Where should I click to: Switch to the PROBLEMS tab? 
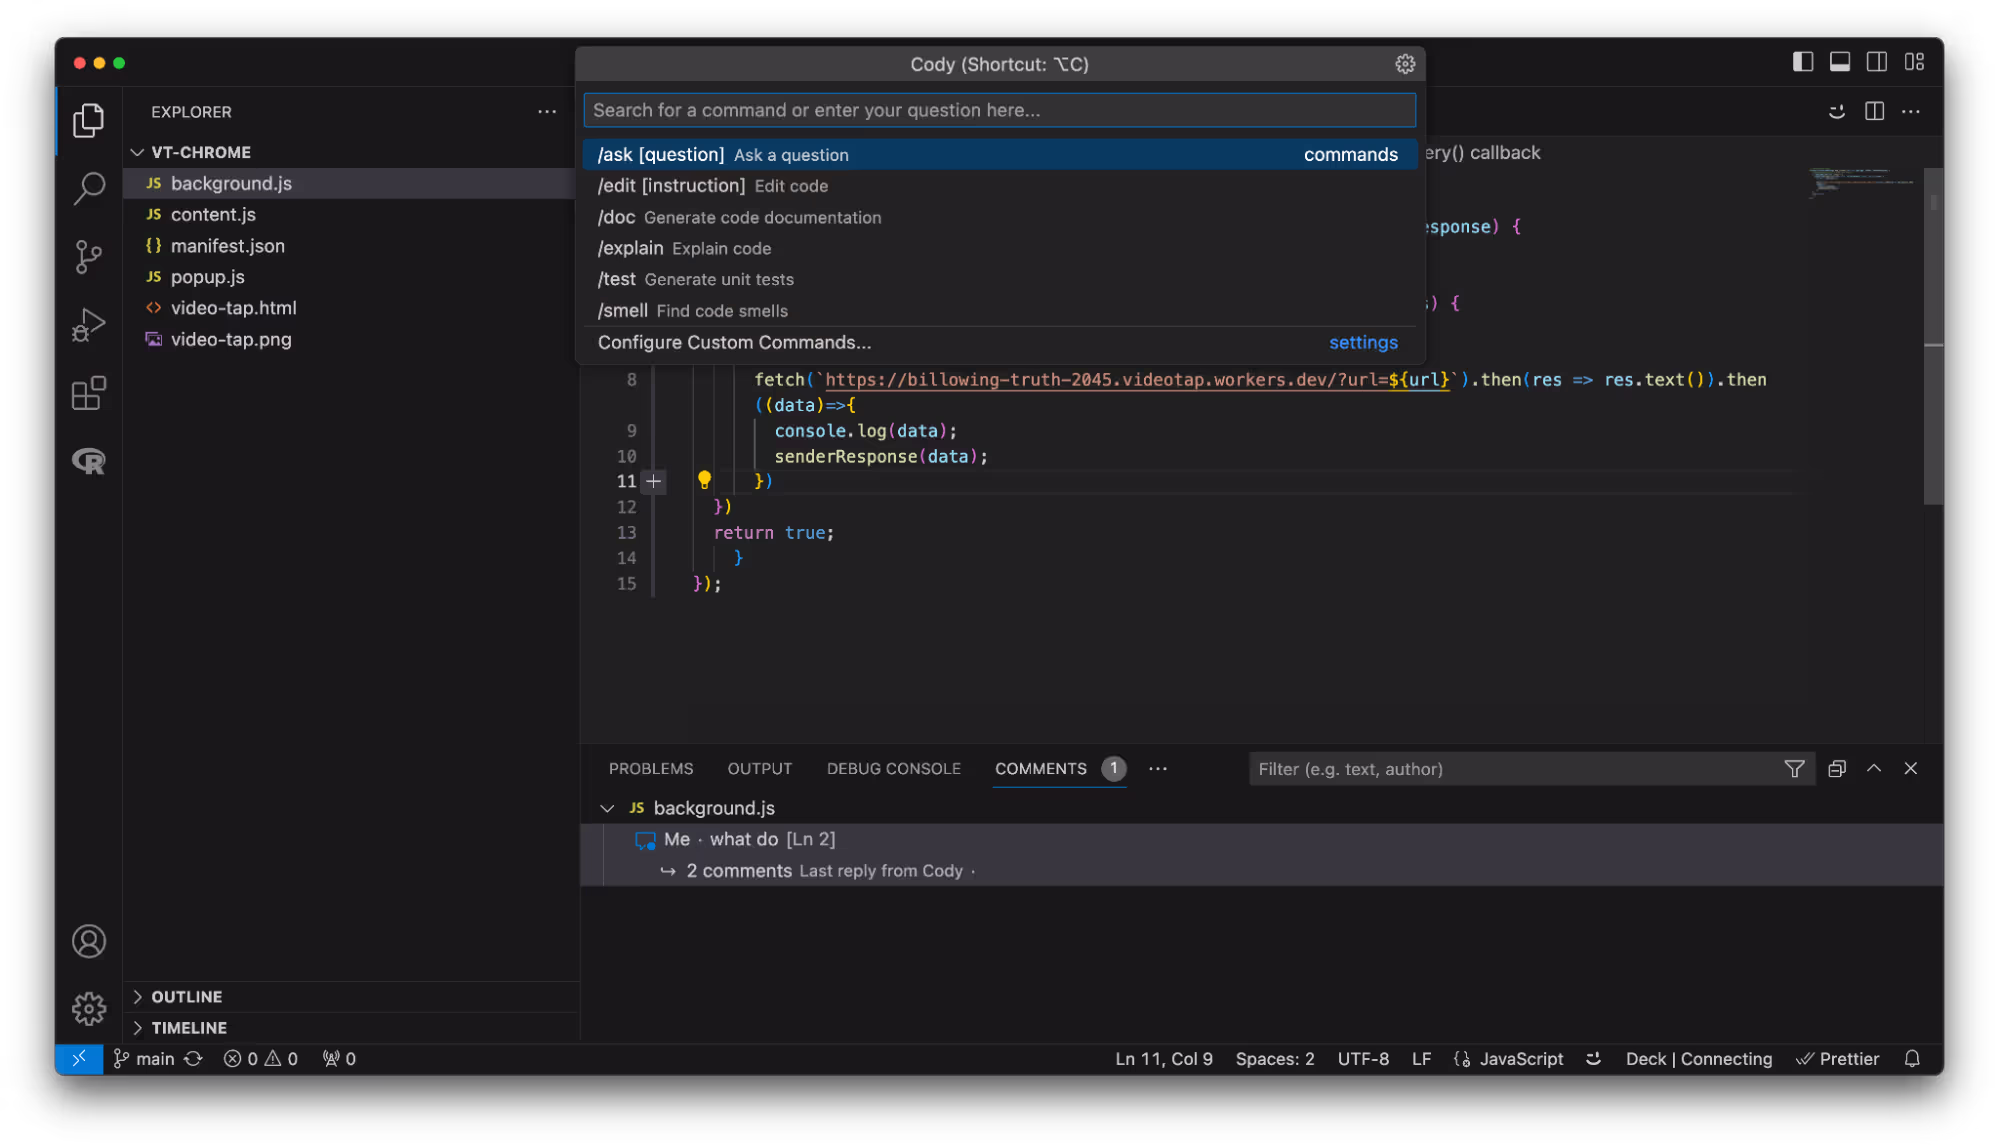(650, 768)
